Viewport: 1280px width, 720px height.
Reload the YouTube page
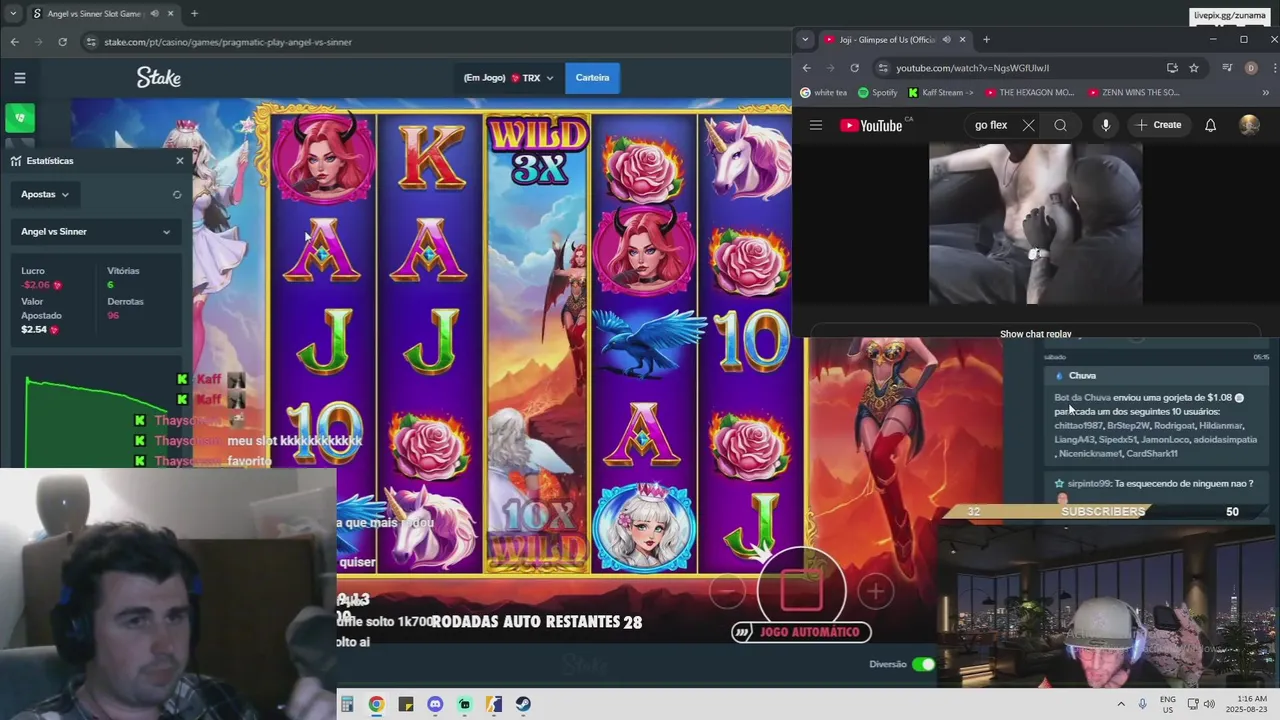pyautogui.click(x=854, y=68)
